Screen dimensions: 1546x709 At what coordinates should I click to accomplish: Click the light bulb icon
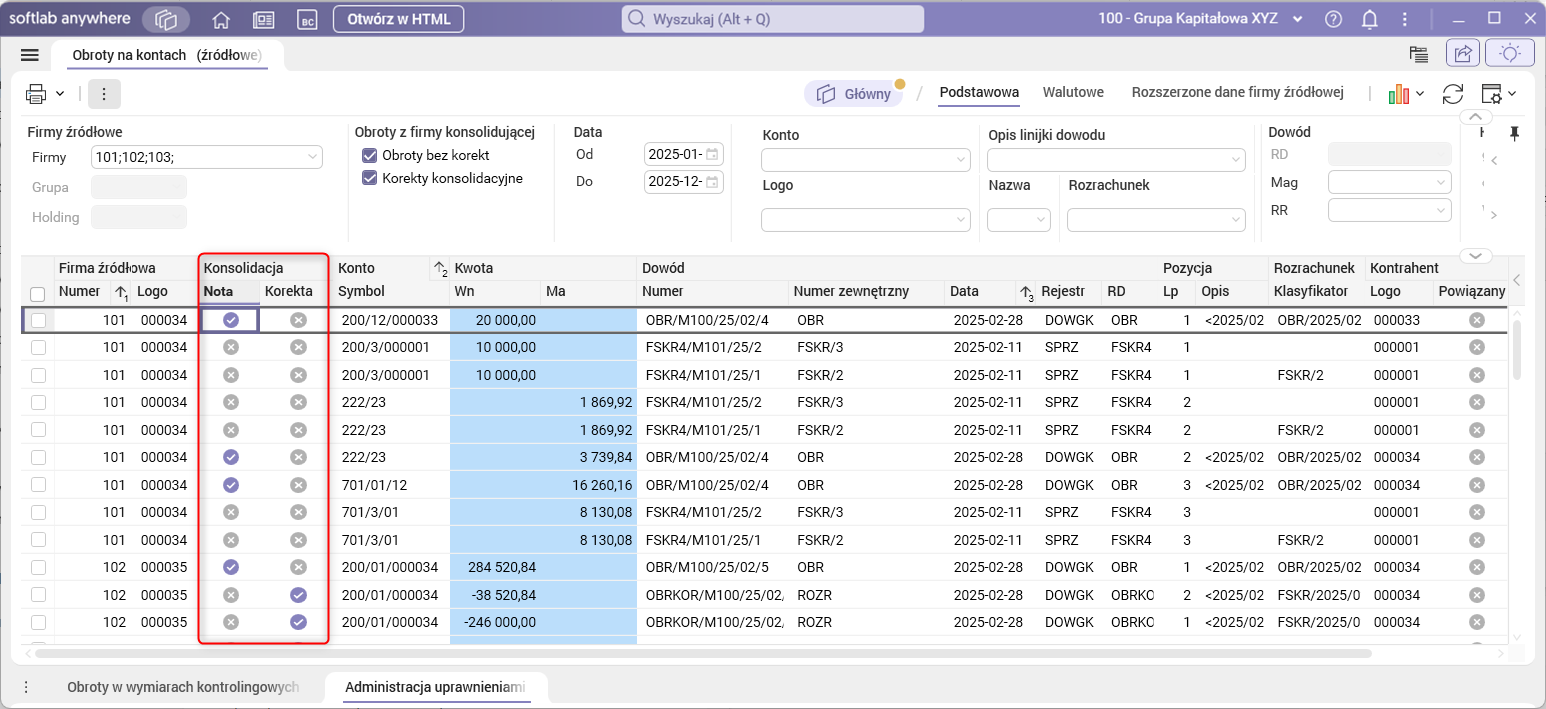(x=1510, y=54)
